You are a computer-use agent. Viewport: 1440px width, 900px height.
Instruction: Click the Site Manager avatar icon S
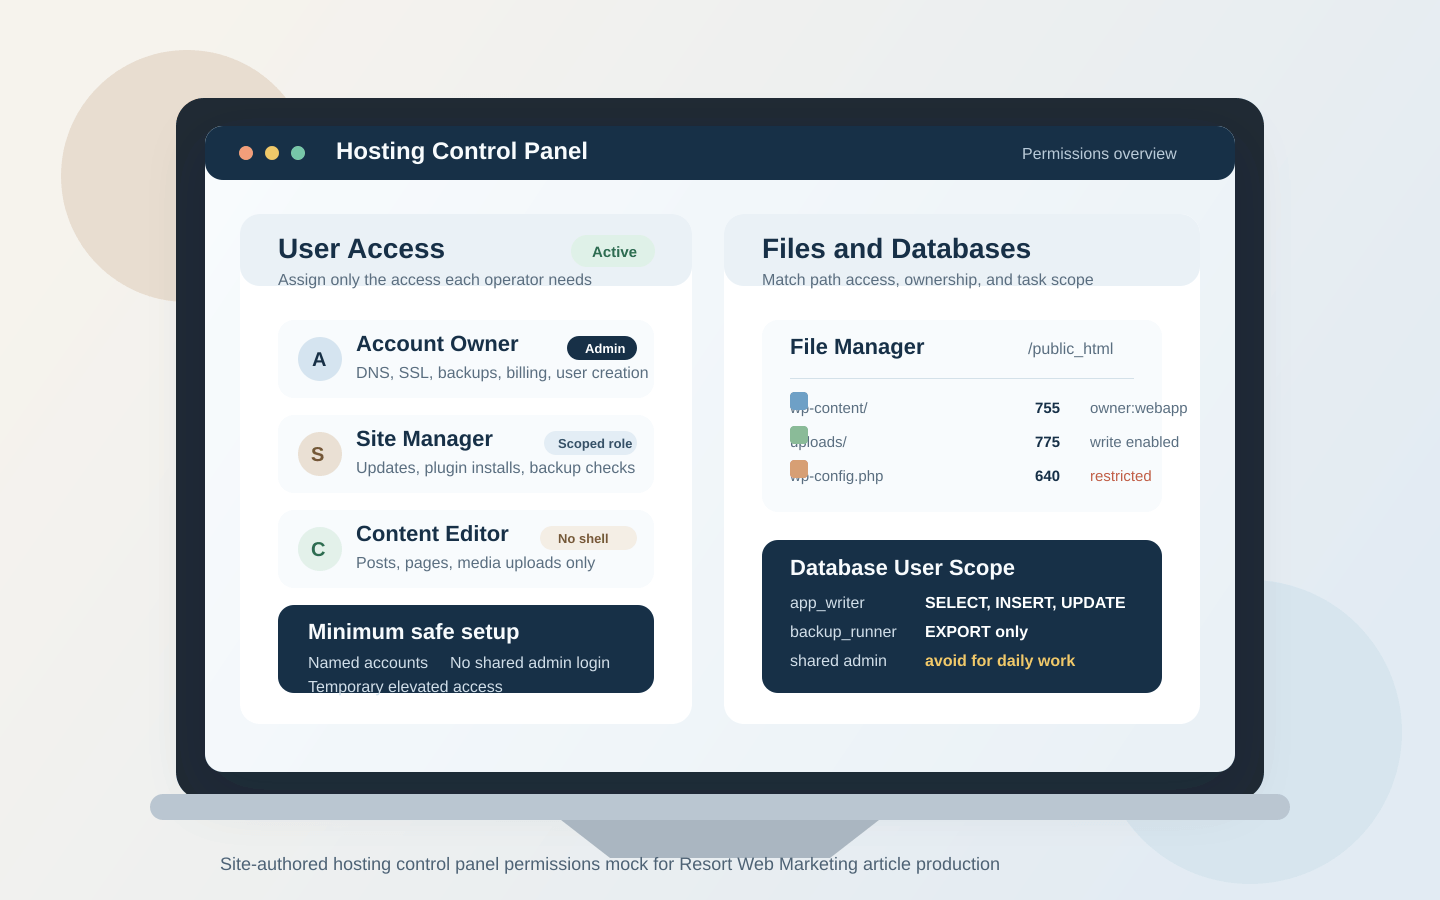[320, 454]
